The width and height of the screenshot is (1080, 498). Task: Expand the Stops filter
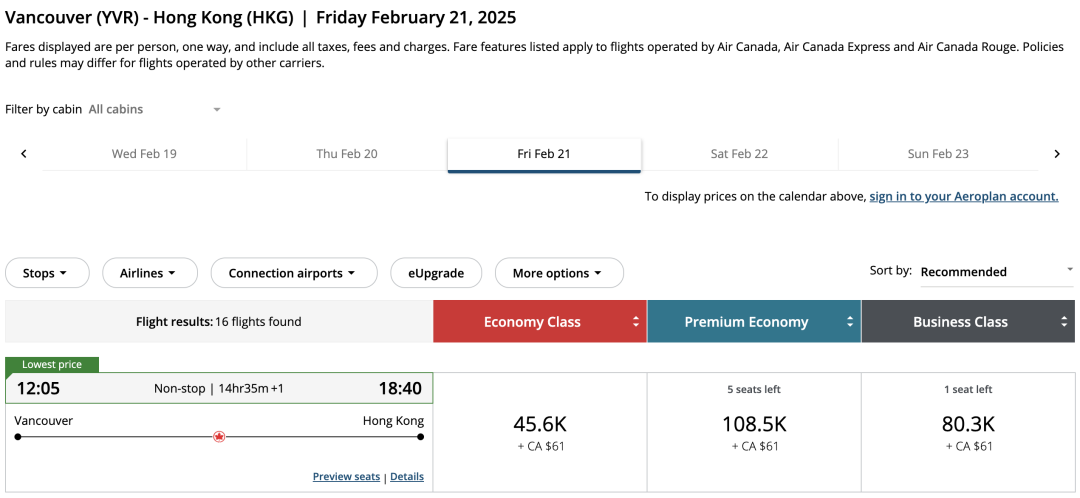point(47,273)
